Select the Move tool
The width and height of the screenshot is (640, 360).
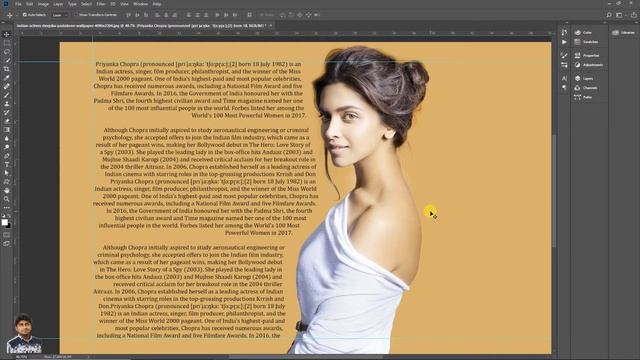point(7,35)
